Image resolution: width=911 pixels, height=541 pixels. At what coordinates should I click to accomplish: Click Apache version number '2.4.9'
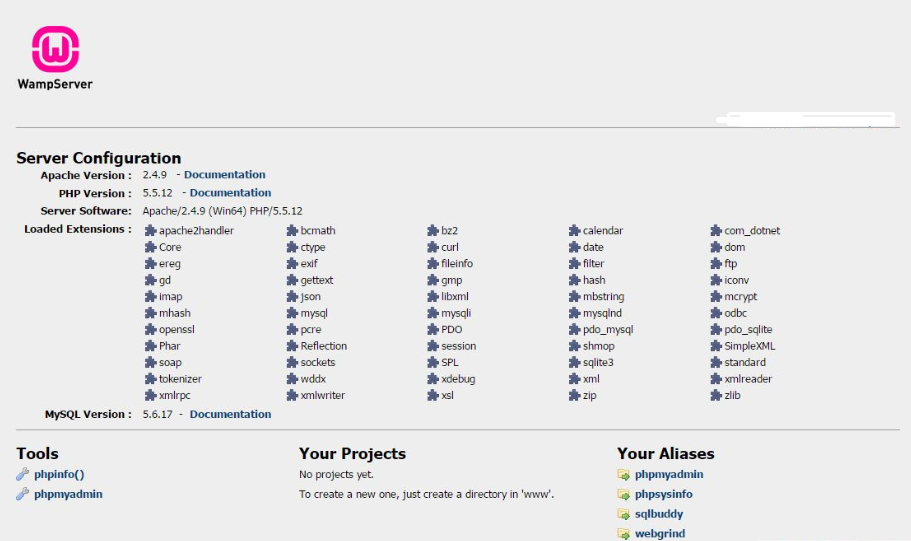pos(155,174)
